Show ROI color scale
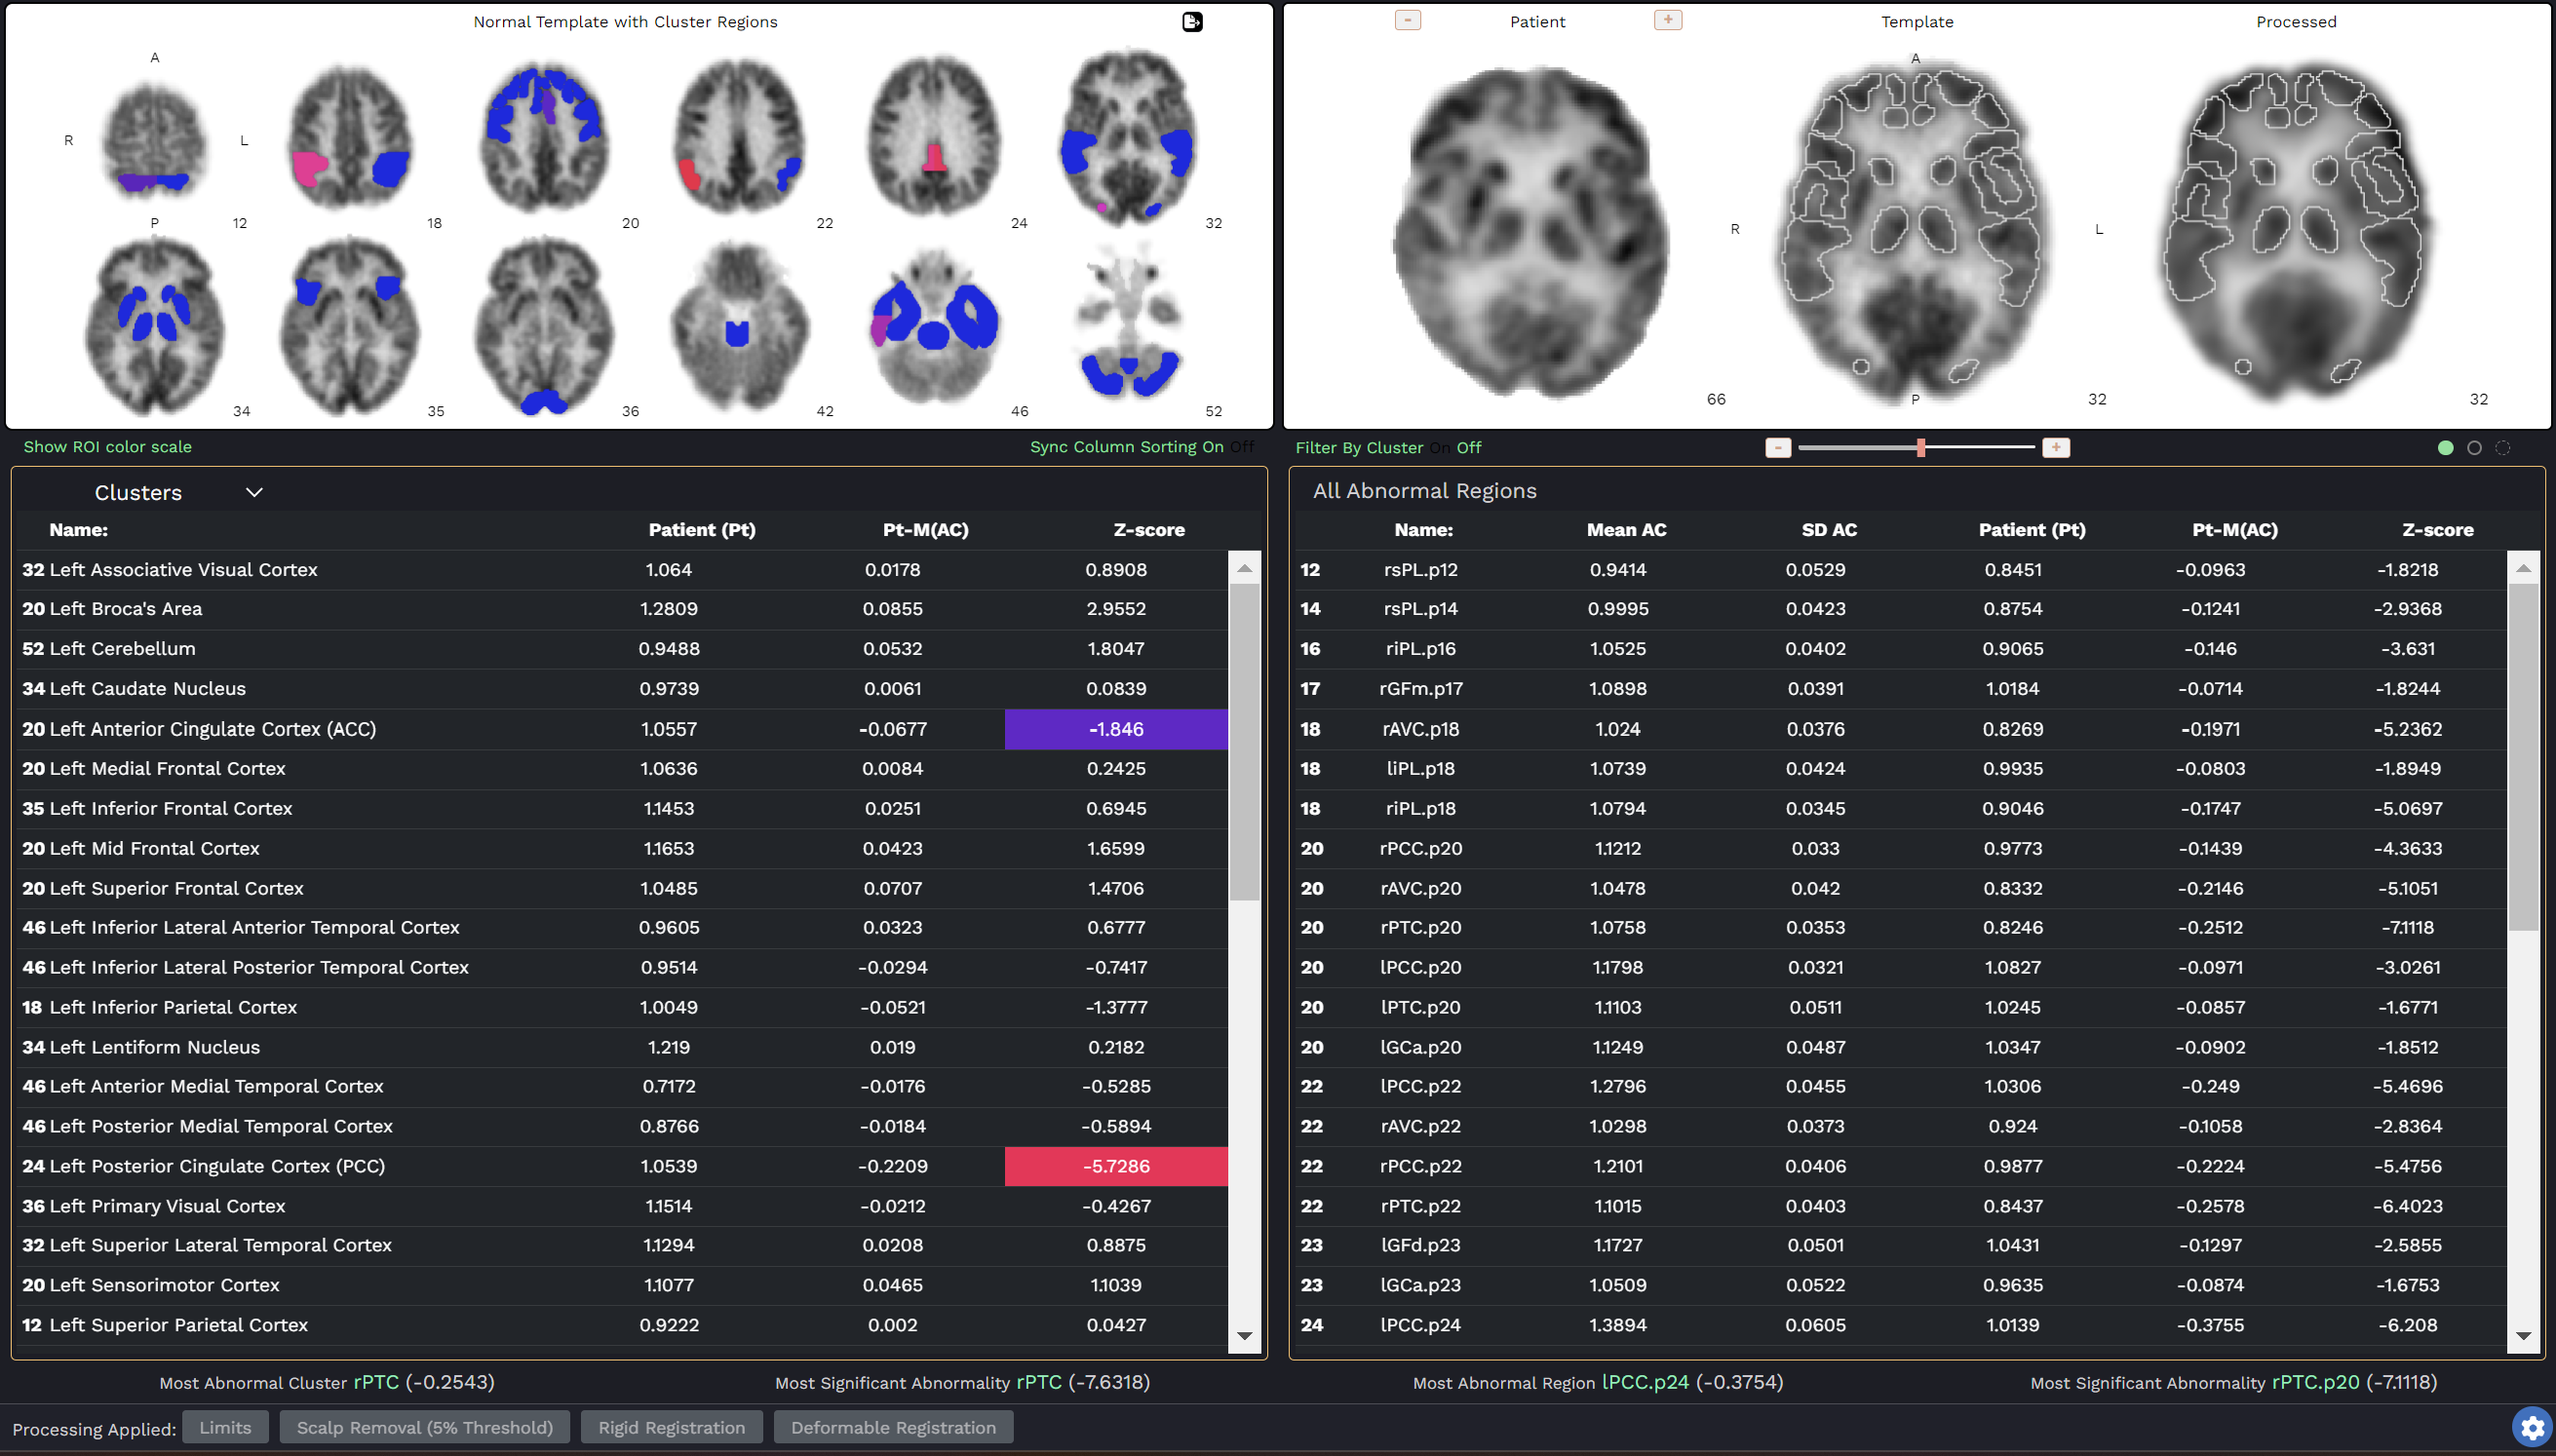The image size is (2556, 1456). pyautogui.click(x=108, y=447)
